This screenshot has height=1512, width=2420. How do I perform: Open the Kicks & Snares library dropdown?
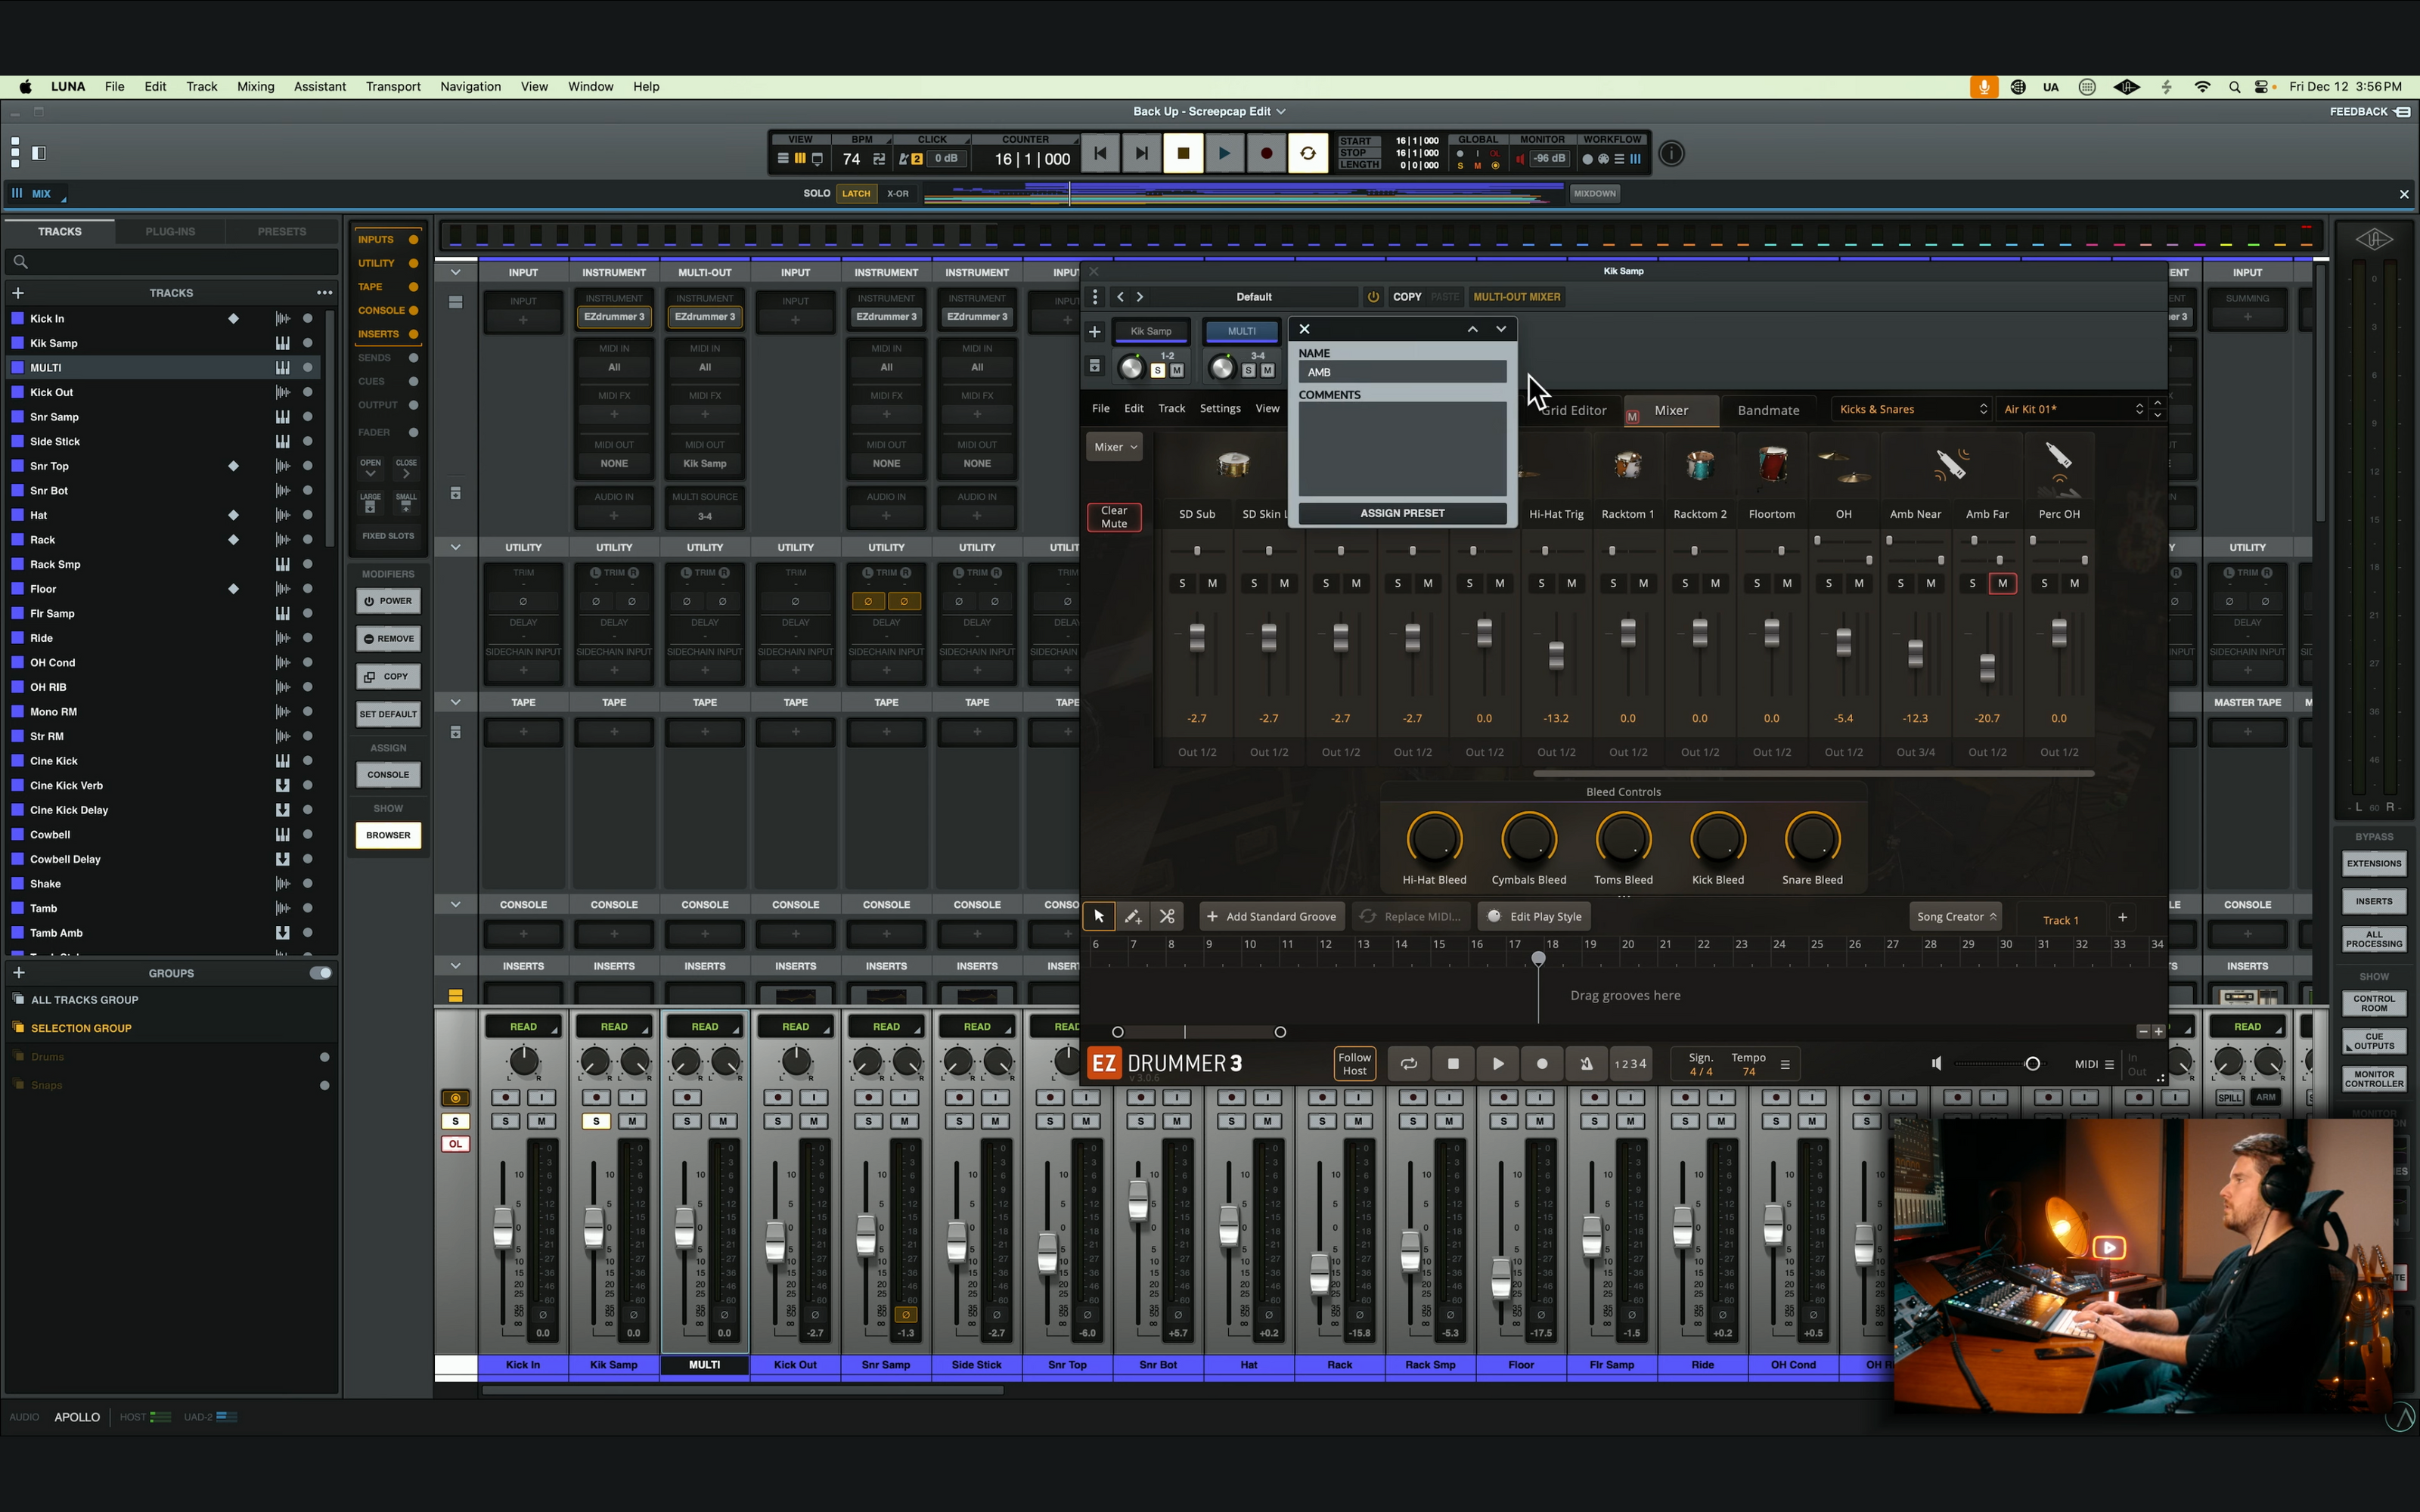[x=1911, y=409]
